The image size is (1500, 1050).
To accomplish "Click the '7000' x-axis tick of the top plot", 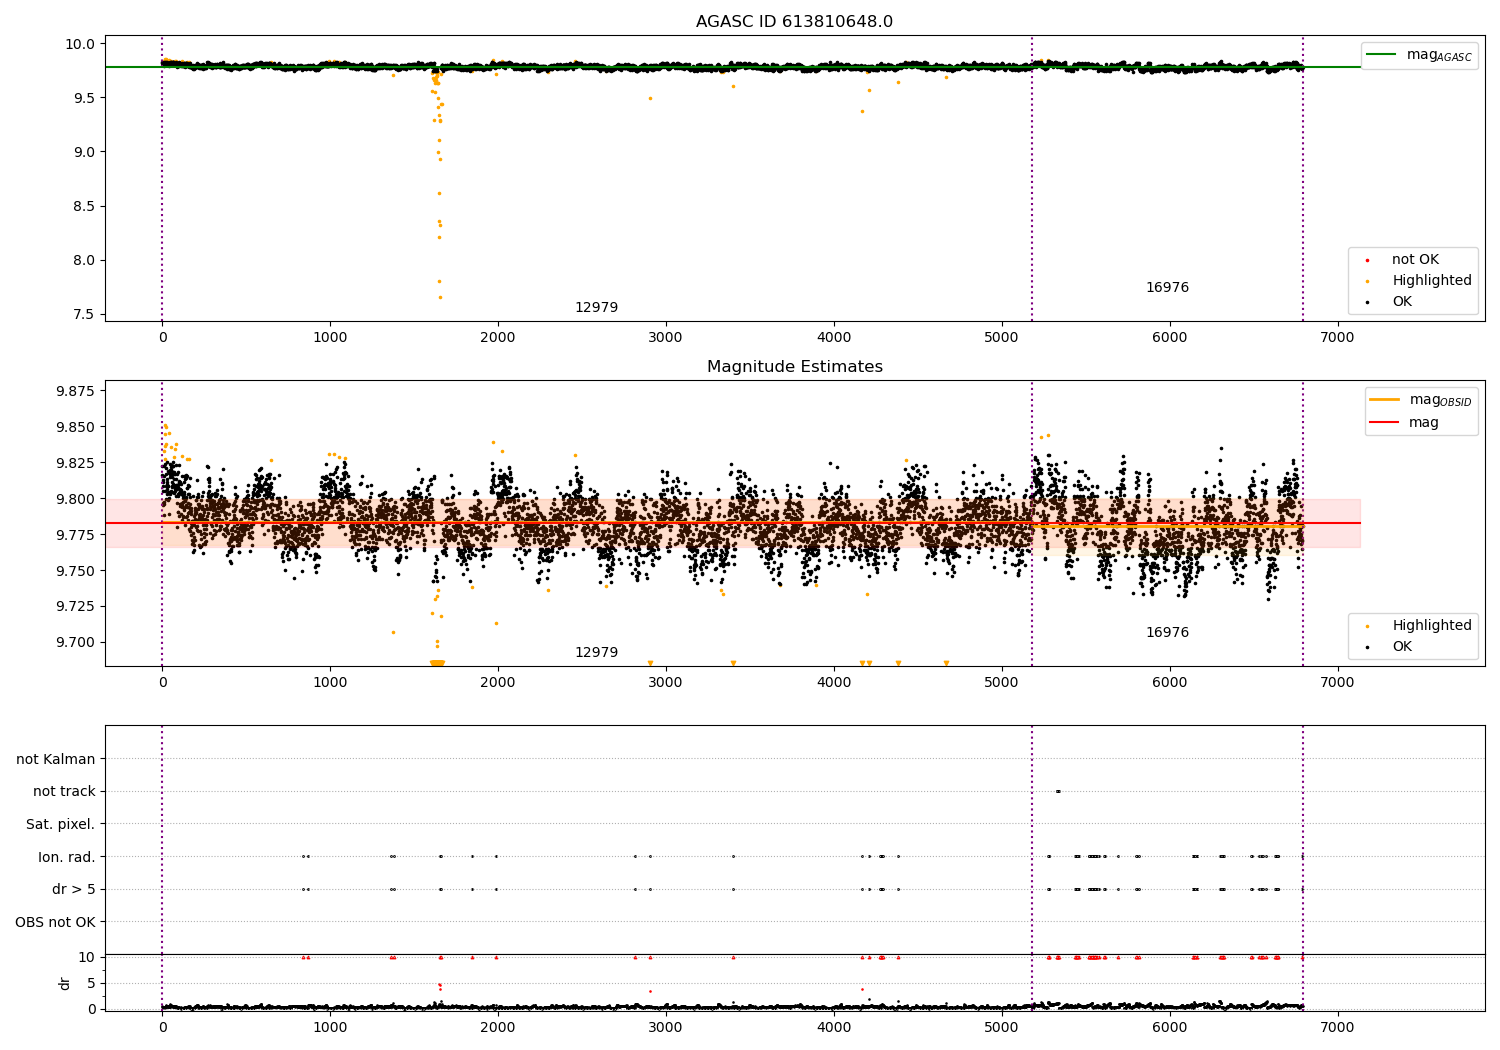I will (x=1337, y=338).
